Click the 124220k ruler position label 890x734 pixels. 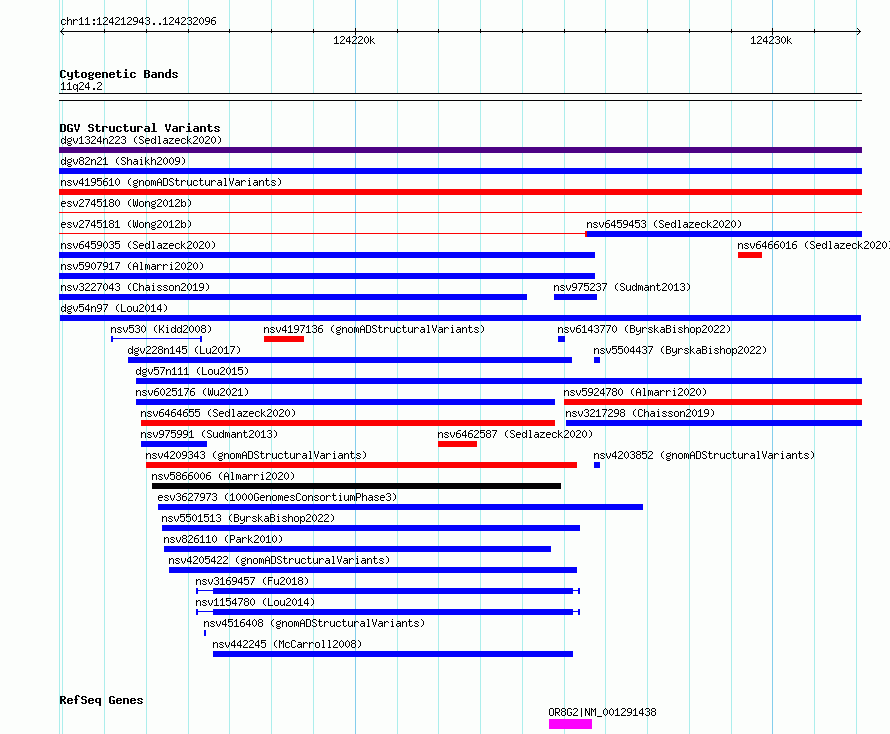tap(354, 40)
